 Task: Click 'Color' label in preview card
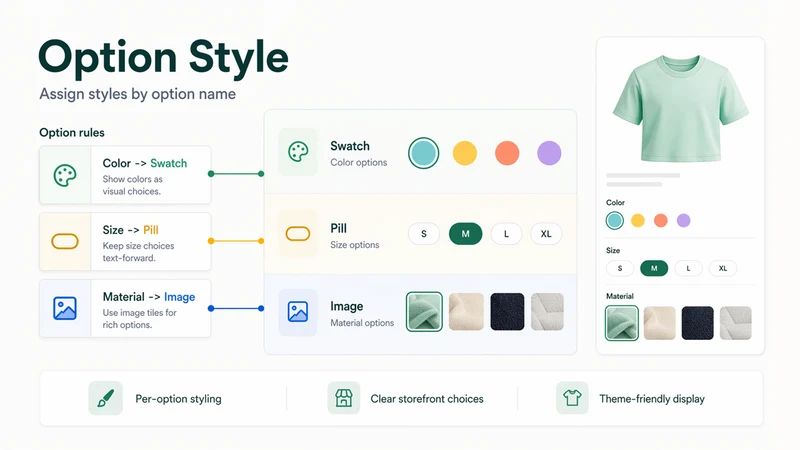[615, 203]
